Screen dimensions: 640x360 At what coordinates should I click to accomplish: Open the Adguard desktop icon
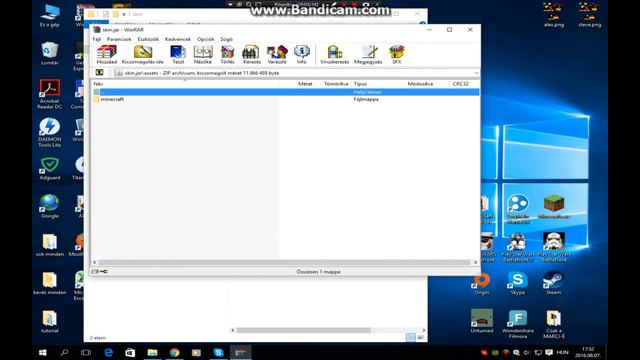point(50,169)
